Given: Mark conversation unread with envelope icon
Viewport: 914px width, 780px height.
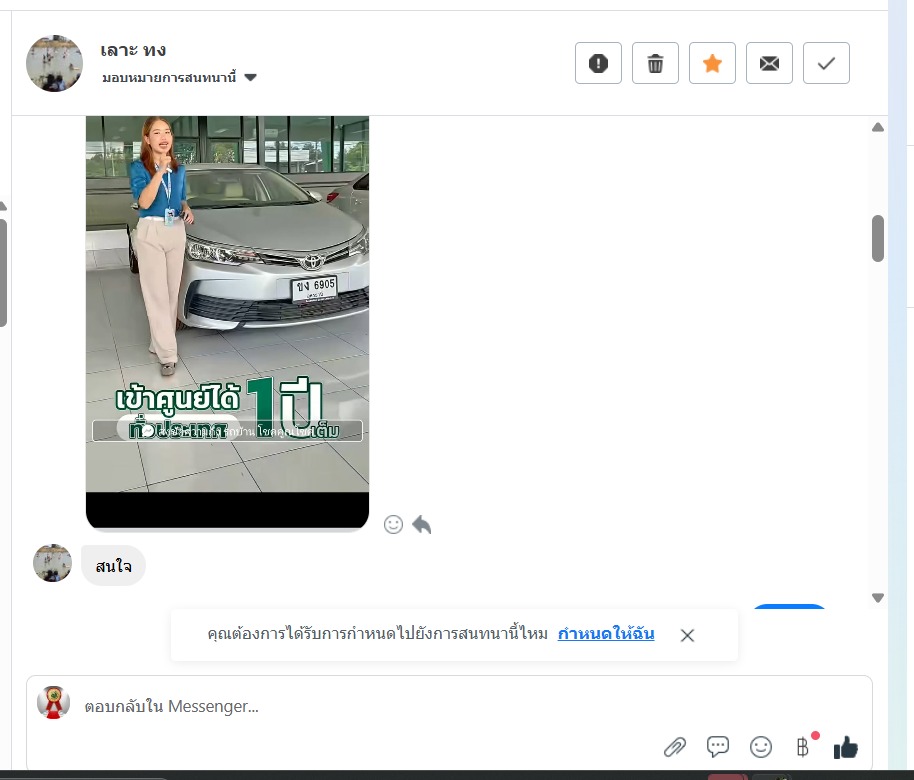Looking at the screenshot, I should 769,64.
